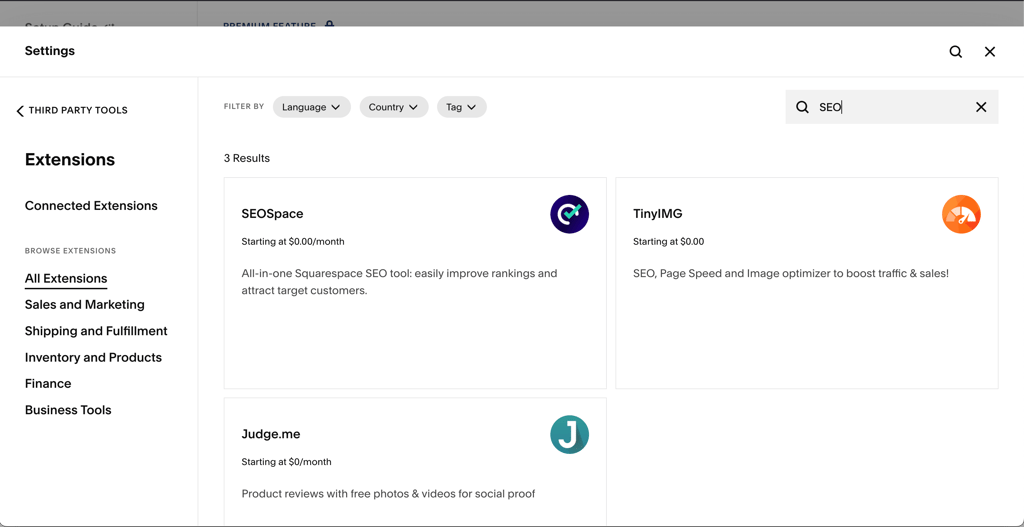Click the back chevron beside Third Party Tools

coord(20,111)
